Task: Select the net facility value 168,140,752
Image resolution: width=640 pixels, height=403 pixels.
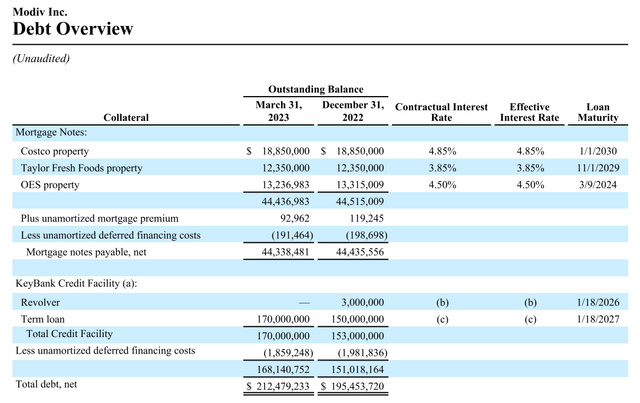Action: [283, 370]
